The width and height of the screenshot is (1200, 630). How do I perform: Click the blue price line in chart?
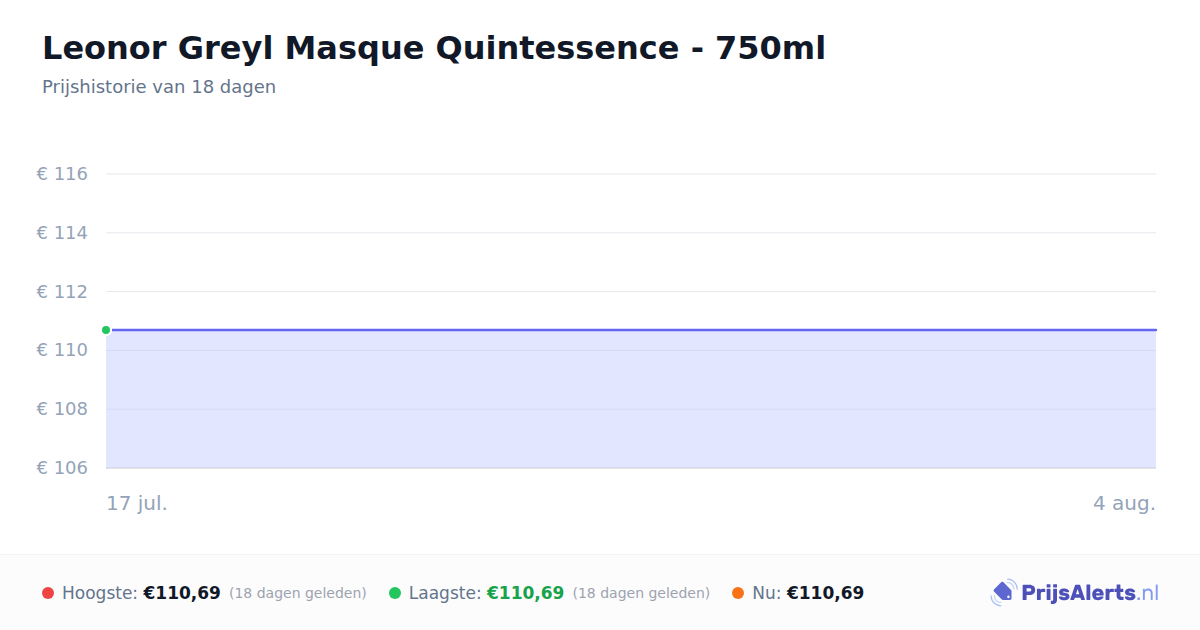631,329
